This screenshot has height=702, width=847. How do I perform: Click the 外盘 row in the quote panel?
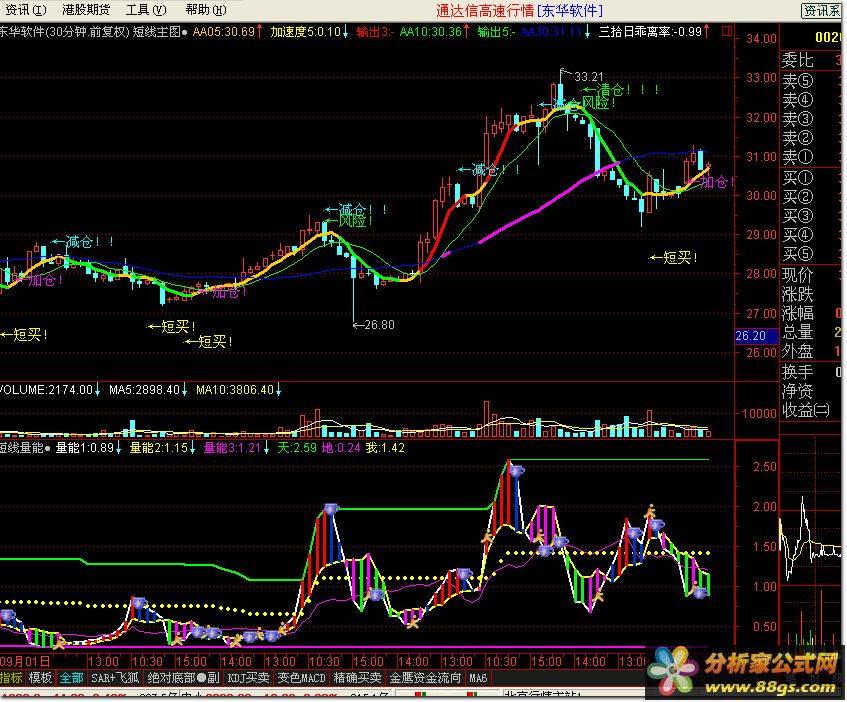pos(812,352)
